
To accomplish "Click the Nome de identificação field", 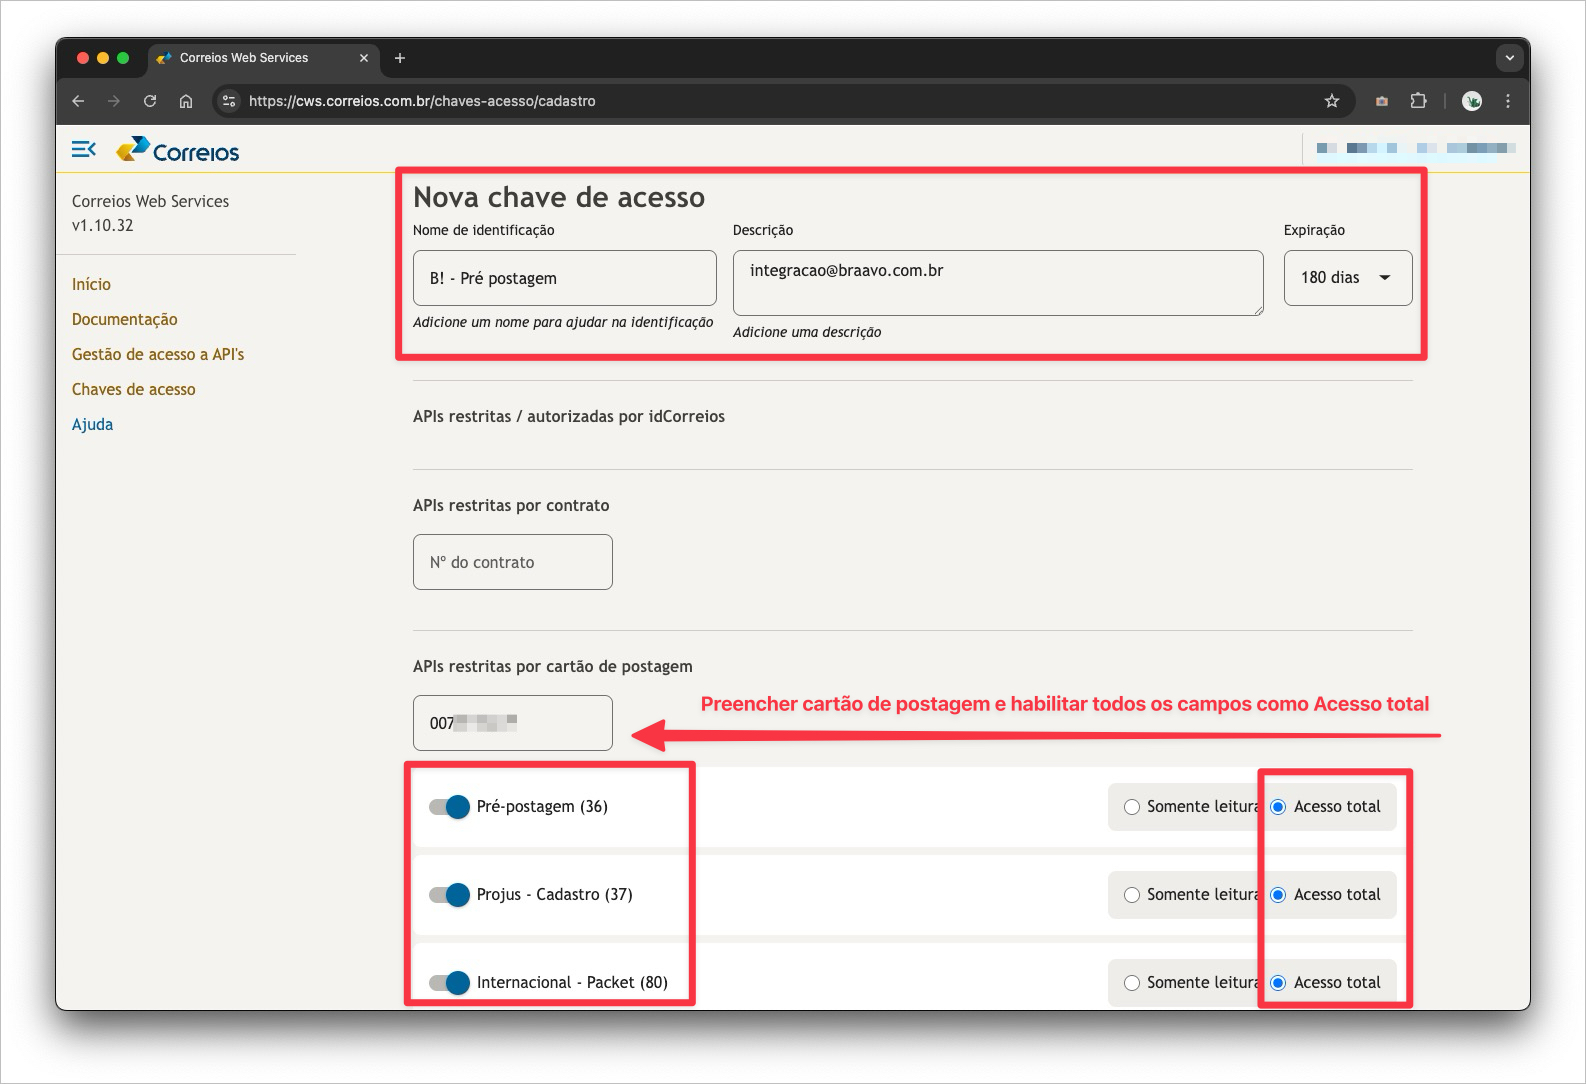I will [565, 278].
